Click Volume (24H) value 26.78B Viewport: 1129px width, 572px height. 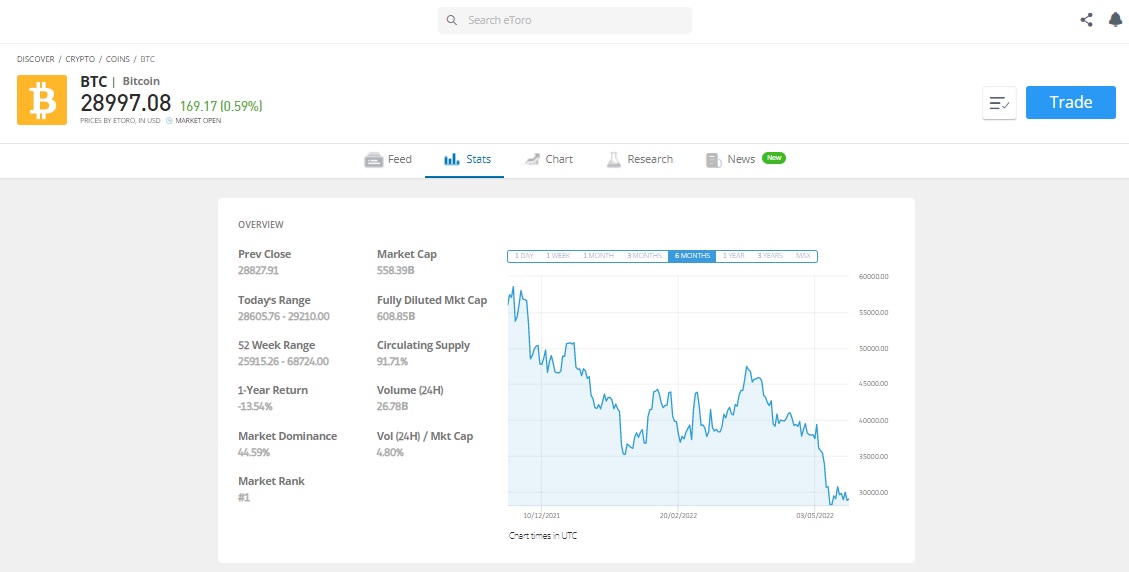tap(392, 406)
